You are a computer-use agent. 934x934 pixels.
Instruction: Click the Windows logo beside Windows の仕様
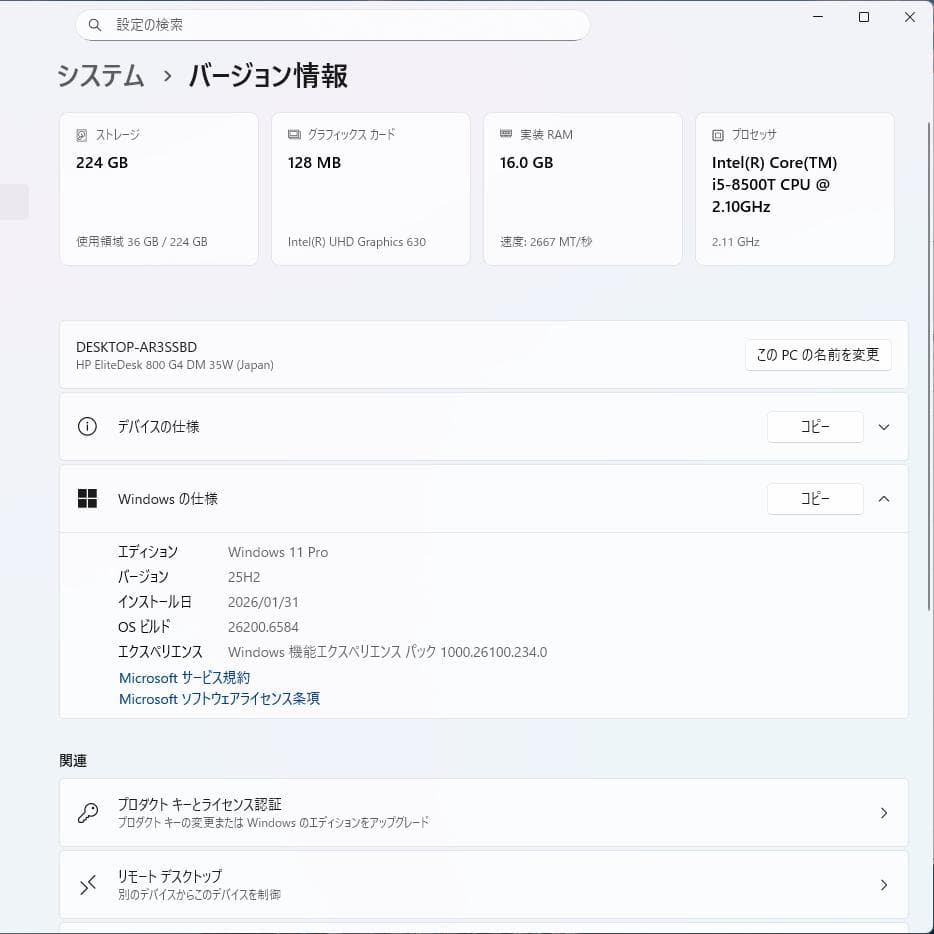(88, 498)
